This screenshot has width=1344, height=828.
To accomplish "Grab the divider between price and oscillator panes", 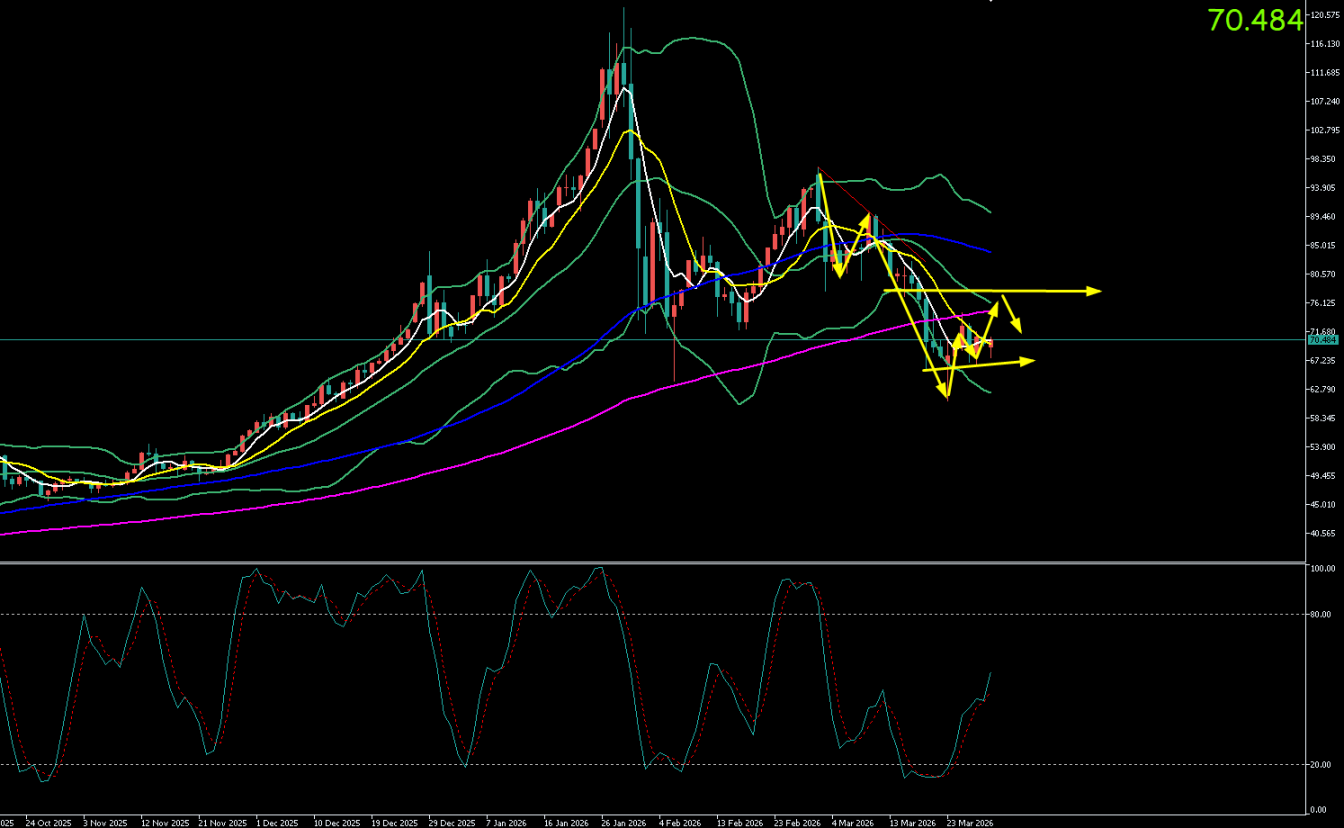I will click(650, 563).
